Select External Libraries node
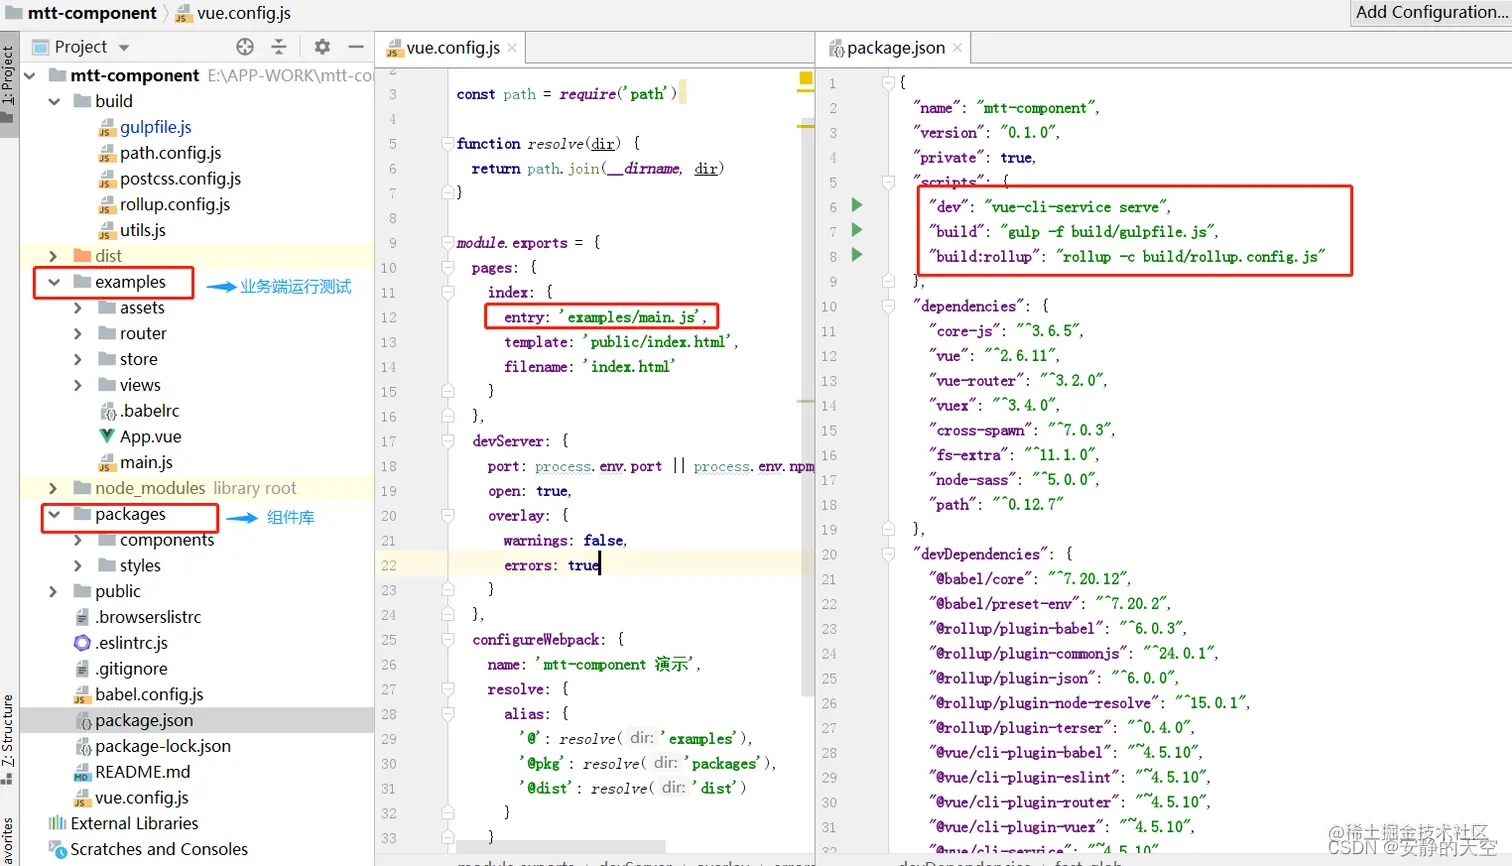The width and height of the screenshot is (1512, 866). pos(134,823)
